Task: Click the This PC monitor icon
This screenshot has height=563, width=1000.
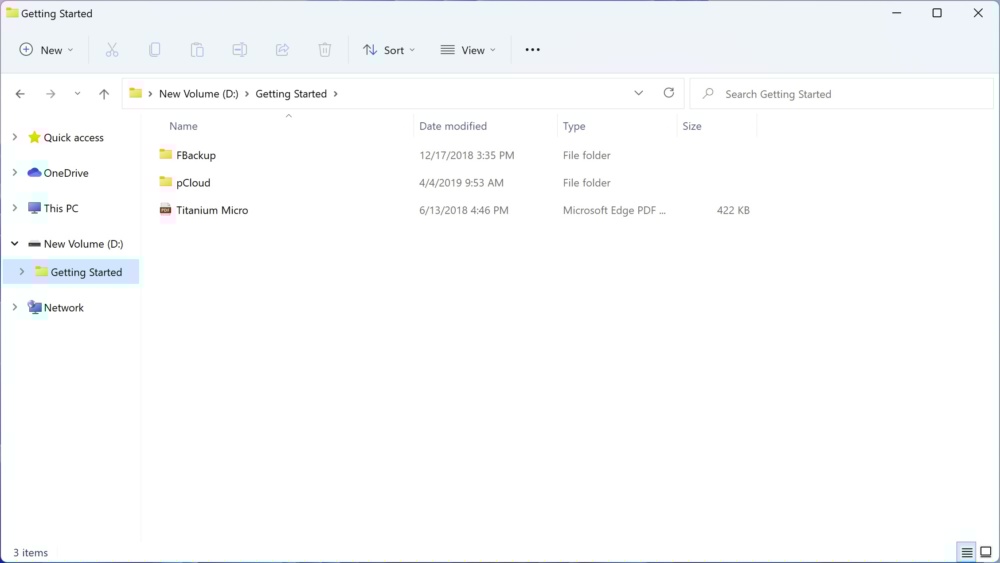Action: (x=34, y=208)
